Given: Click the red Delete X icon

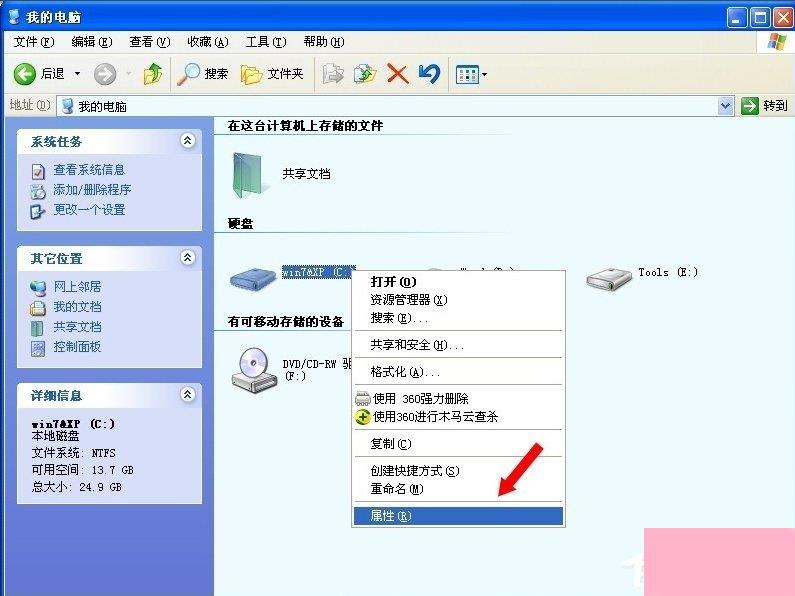Looking at the screenshot, I should coord(398,74).
